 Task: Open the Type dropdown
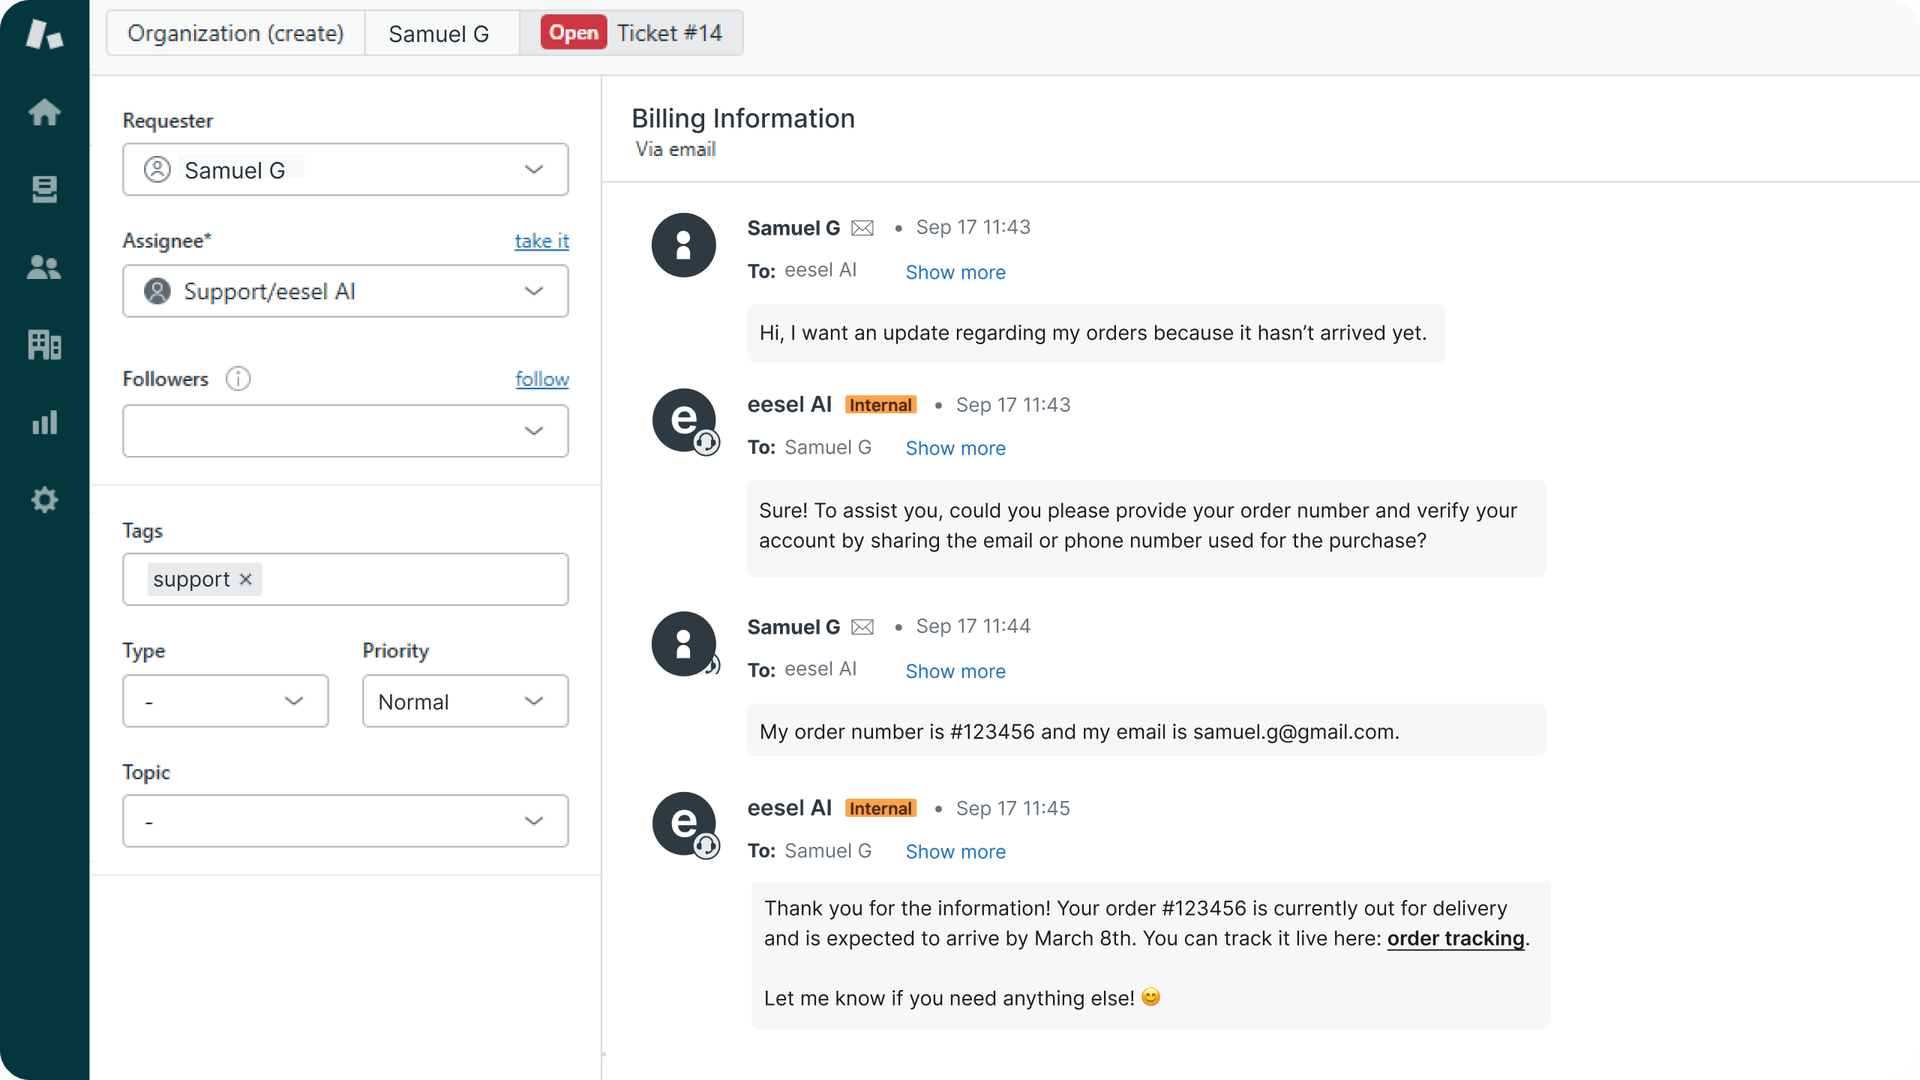[225, 701]
